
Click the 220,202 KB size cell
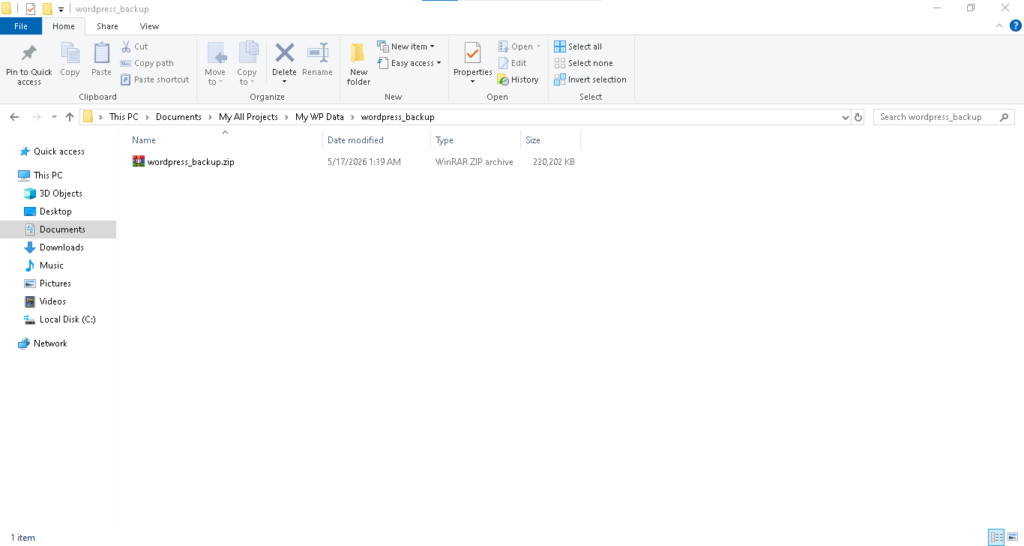pos(554,162)
